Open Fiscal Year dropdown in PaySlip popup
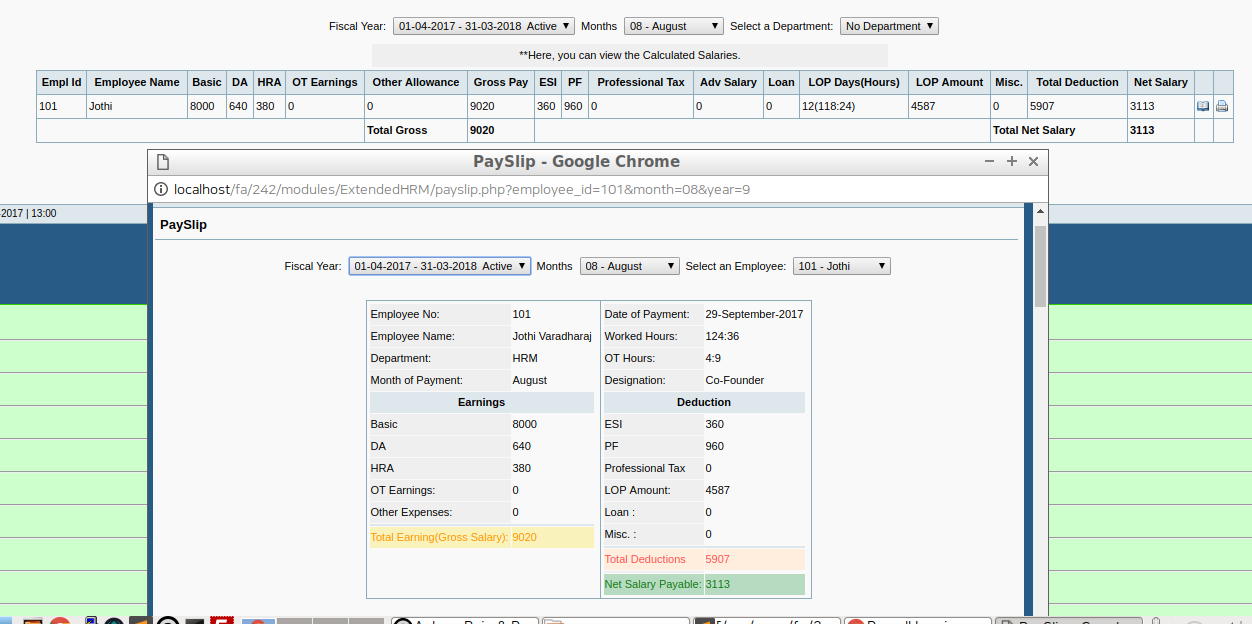Viewport: 1252px width, 624px height. tap(439, 266)
